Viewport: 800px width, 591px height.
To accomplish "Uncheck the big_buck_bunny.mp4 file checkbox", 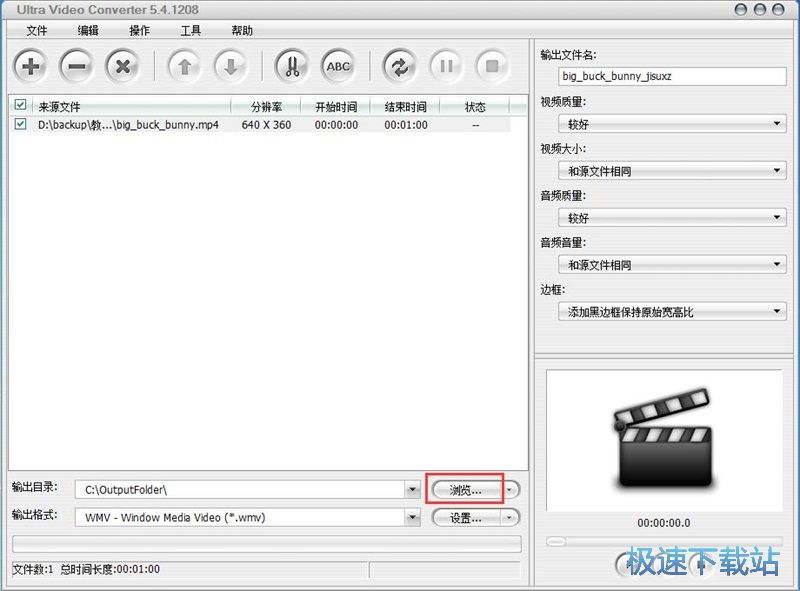I will [20, 124].
